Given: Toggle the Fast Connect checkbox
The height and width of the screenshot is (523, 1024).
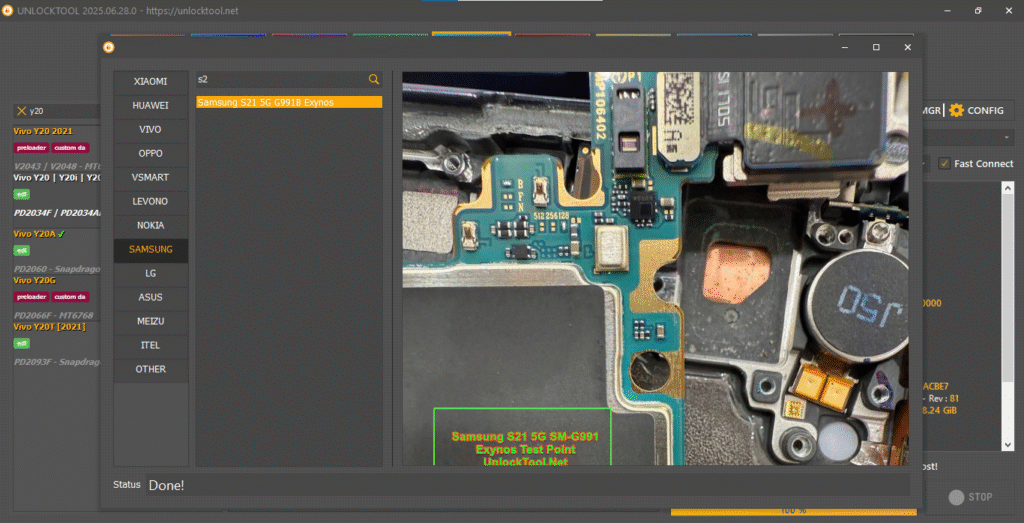Looking at the screenshot, I should click(944, 163).
